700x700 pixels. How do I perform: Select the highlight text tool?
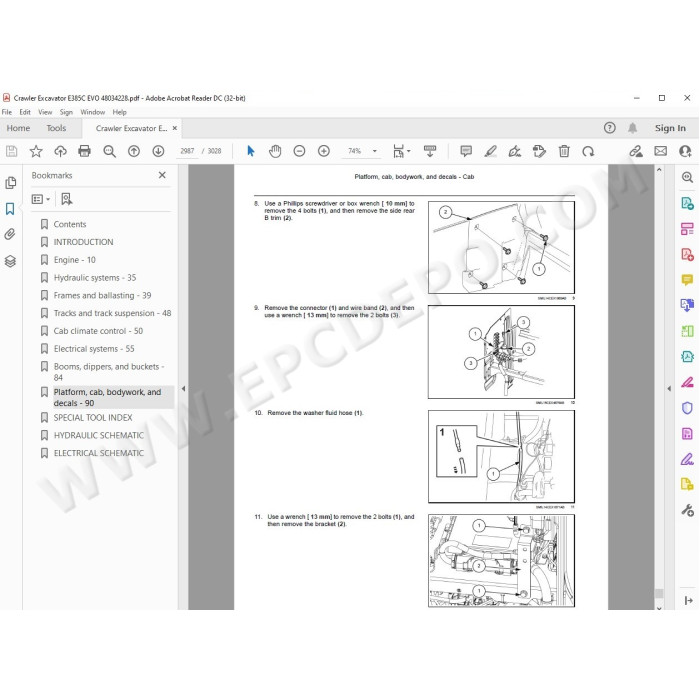click(x=491, y=151)
